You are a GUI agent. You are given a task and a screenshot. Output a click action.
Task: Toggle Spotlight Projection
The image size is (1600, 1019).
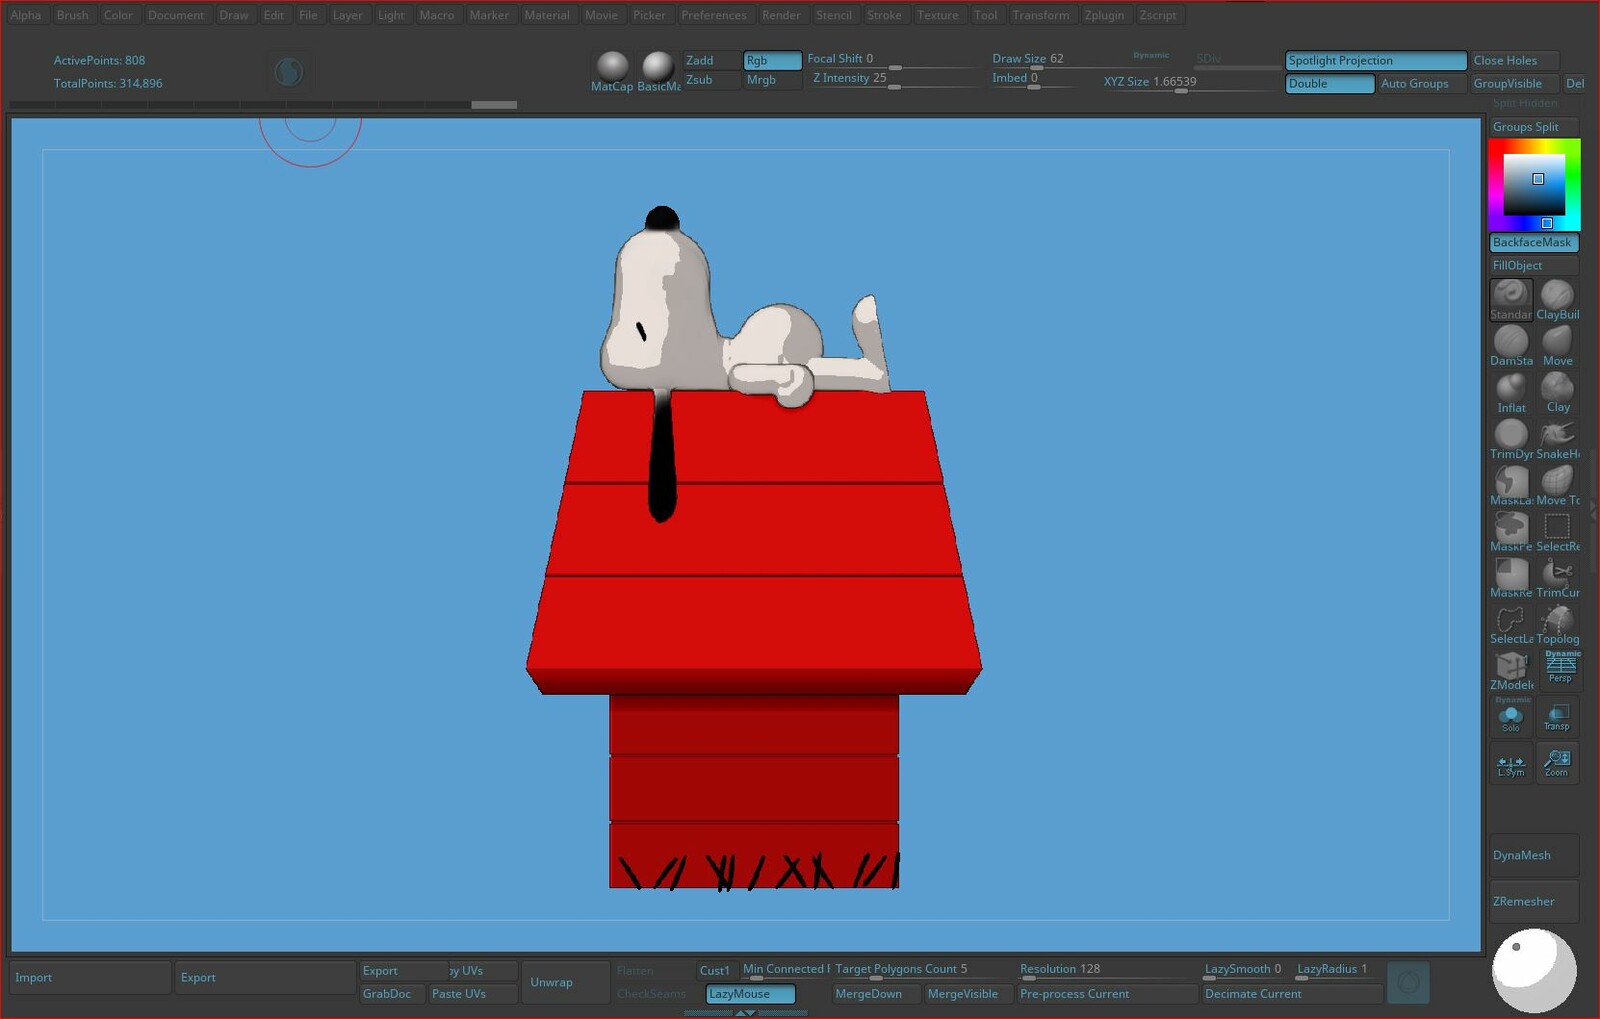click(1375, 61)
